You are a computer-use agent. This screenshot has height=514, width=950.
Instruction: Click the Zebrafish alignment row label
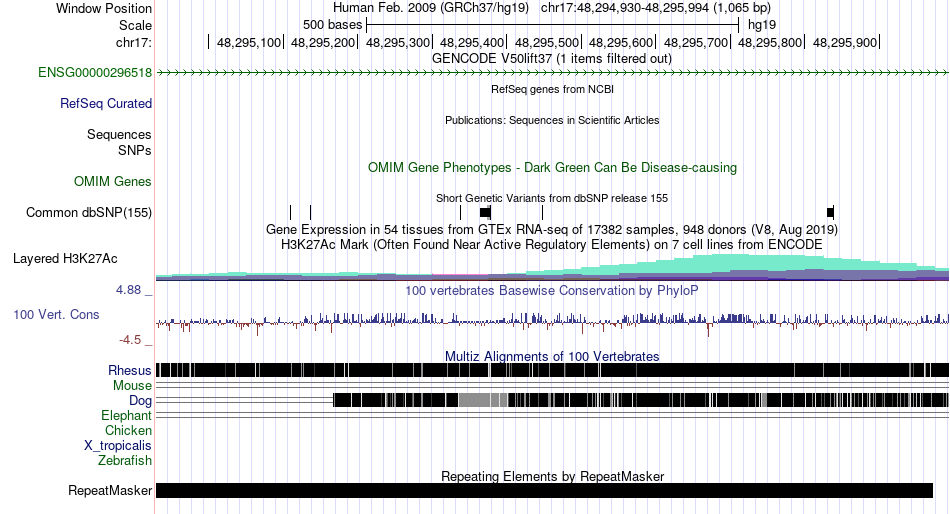125,461
